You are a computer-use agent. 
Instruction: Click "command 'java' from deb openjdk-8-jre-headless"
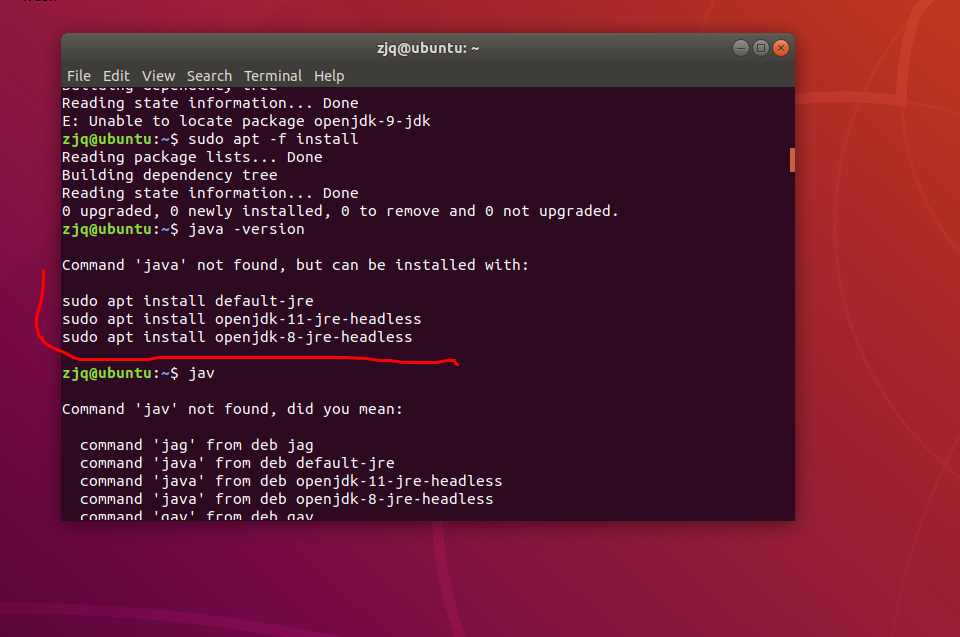pyautogui.click(x=287, y=499)
